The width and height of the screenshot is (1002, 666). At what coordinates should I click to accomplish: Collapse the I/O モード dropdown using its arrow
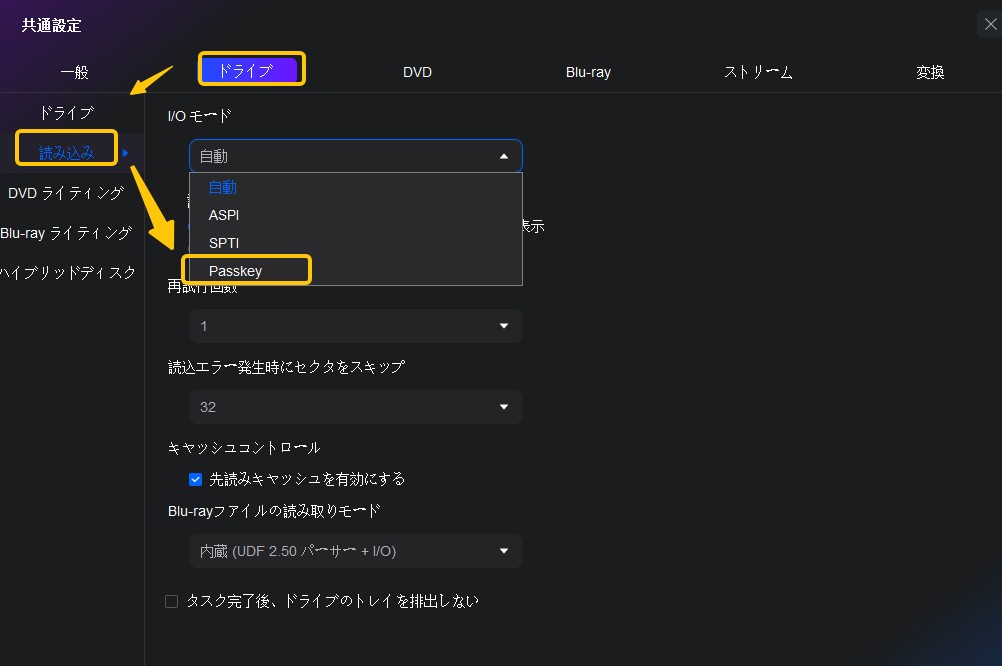[x=503, y=156]
